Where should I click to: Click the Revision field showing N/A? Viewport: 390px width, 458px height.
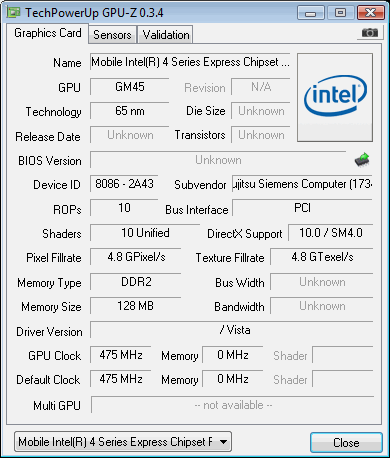pos(261,87)
